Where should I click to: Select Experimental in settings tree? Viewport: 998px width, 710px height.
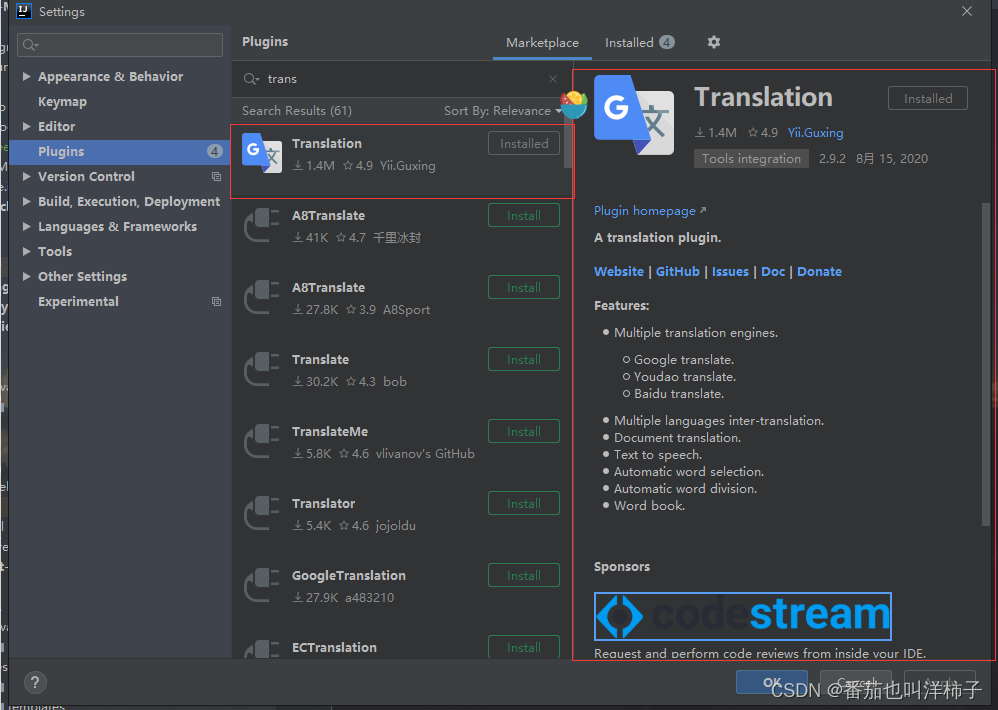tap(78, 302)
